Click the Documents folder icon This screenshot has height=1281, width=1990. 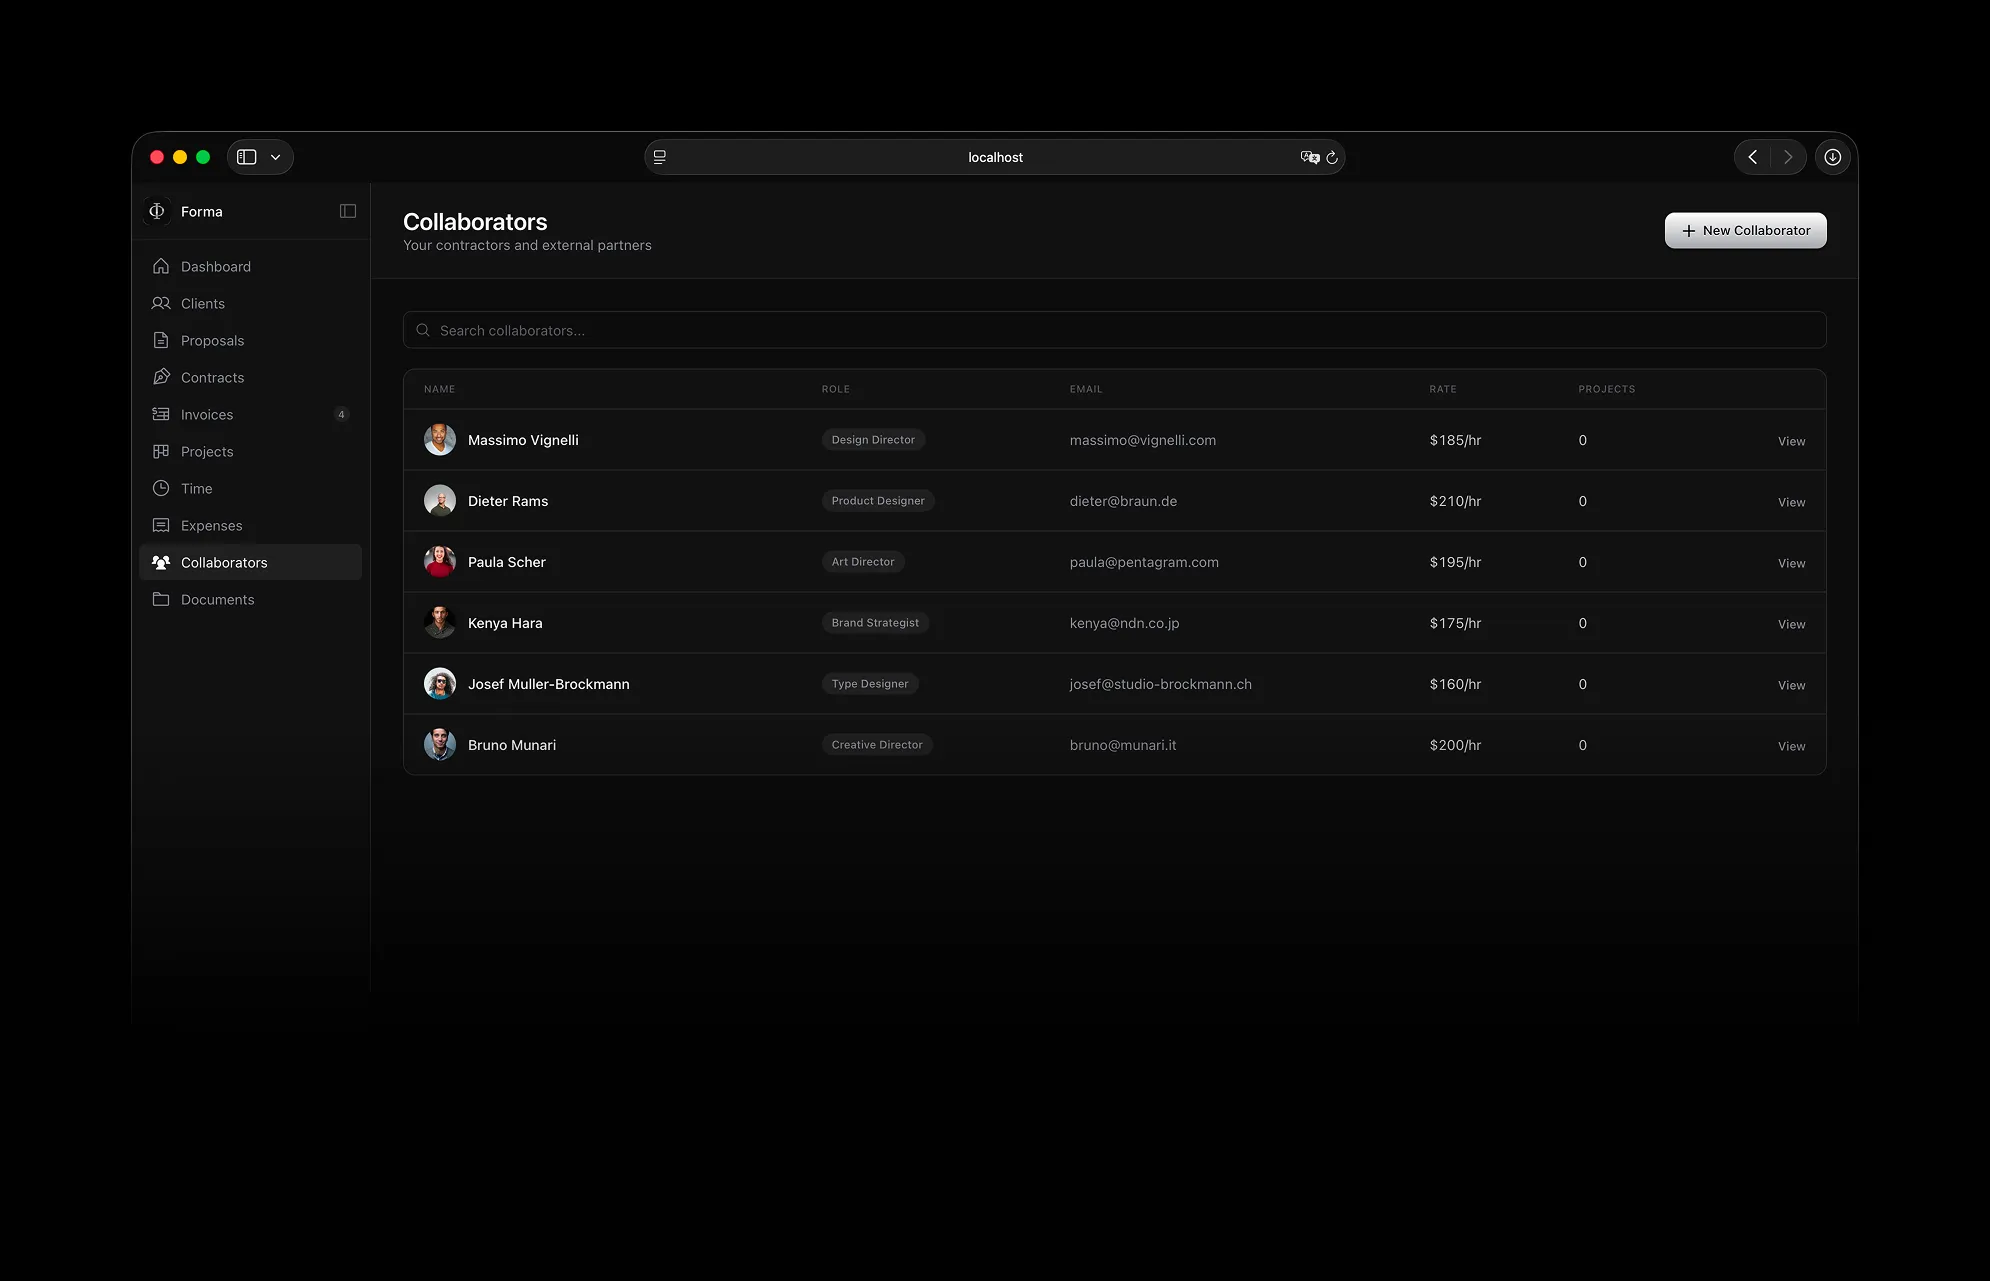[161, 599]
